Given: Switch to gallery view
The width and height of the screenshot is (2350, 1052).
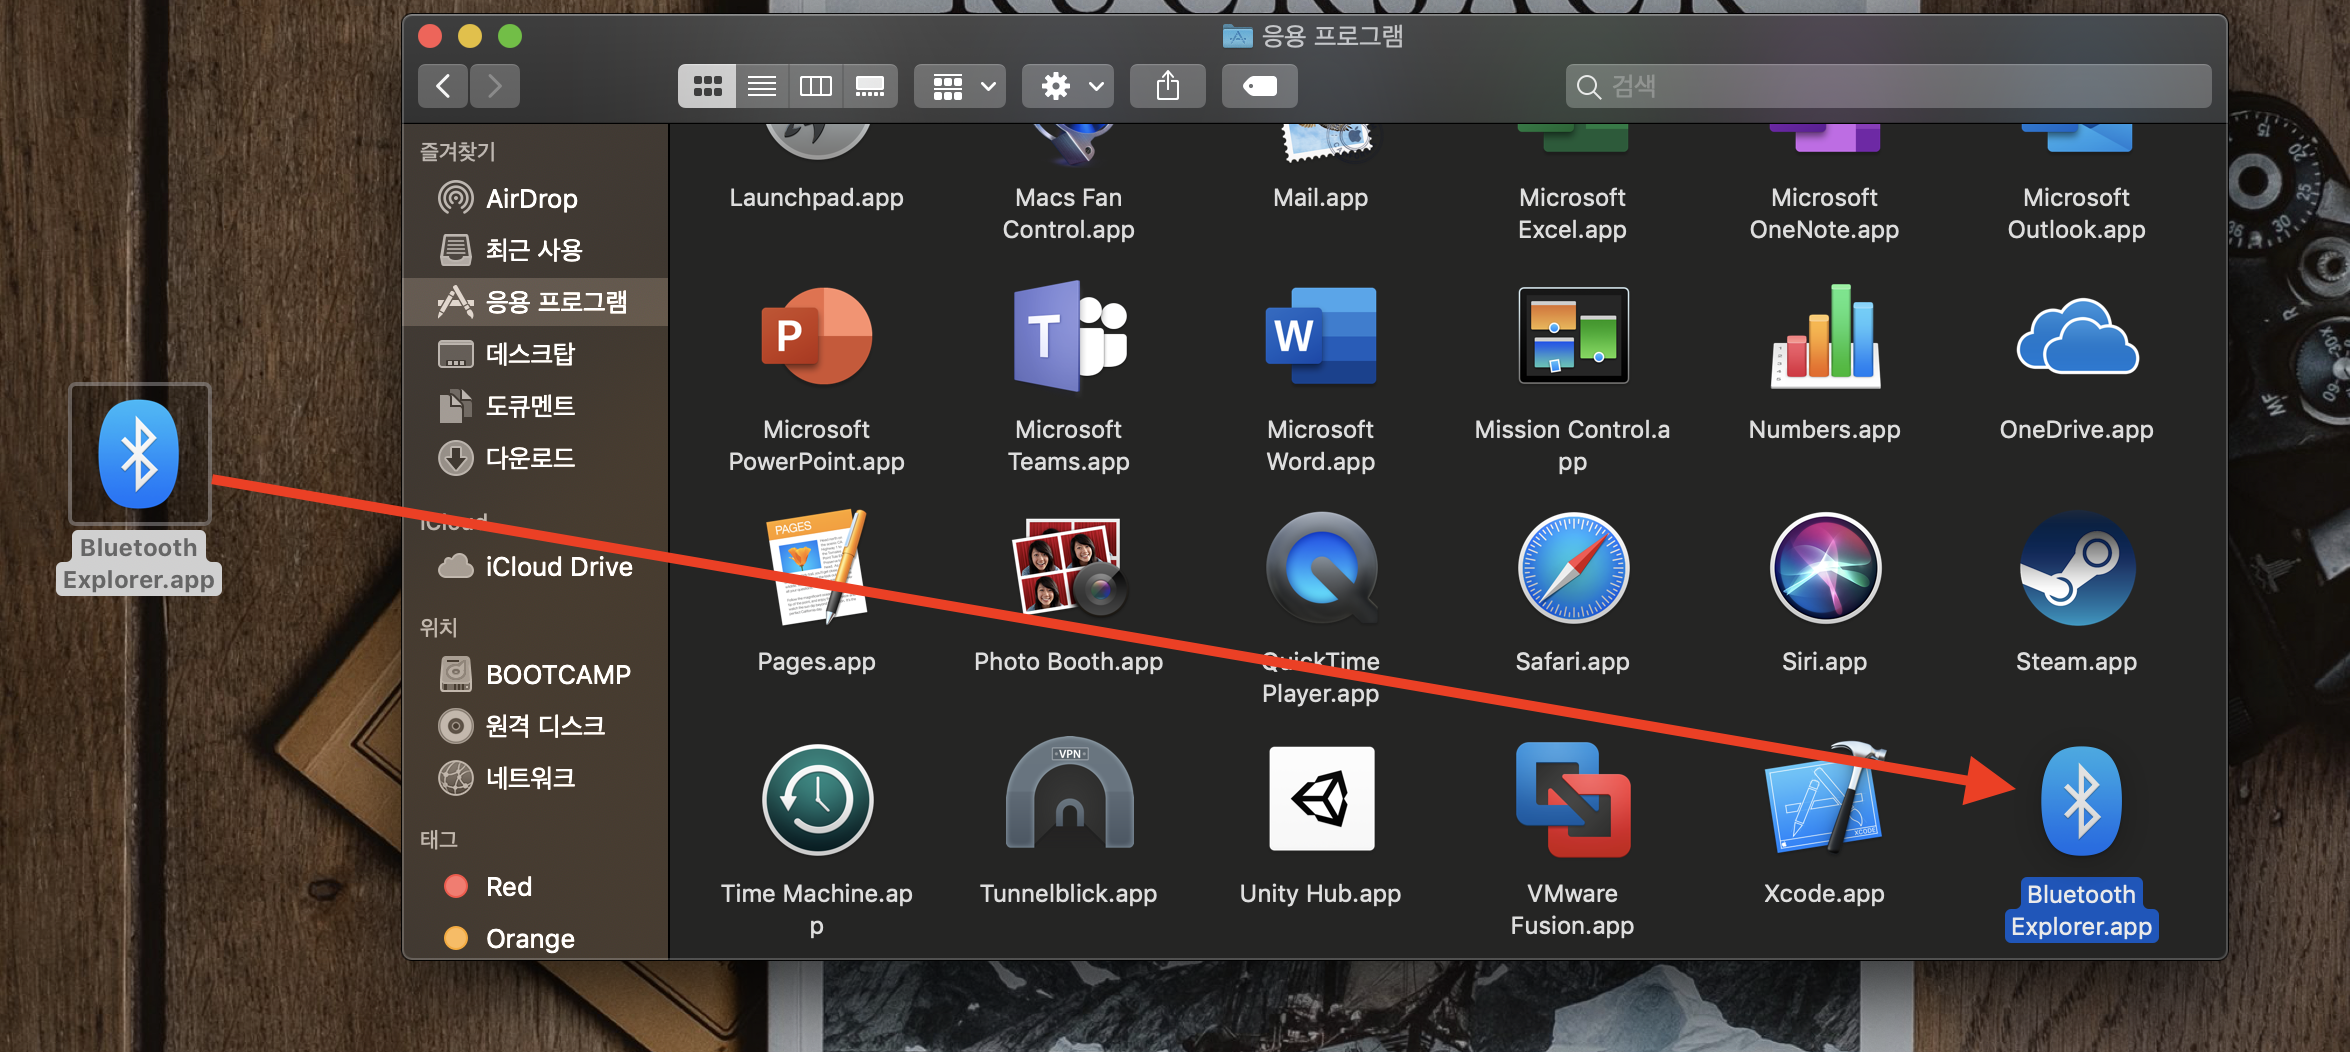Looking at the screenshot, I should (x=870, y=86).
